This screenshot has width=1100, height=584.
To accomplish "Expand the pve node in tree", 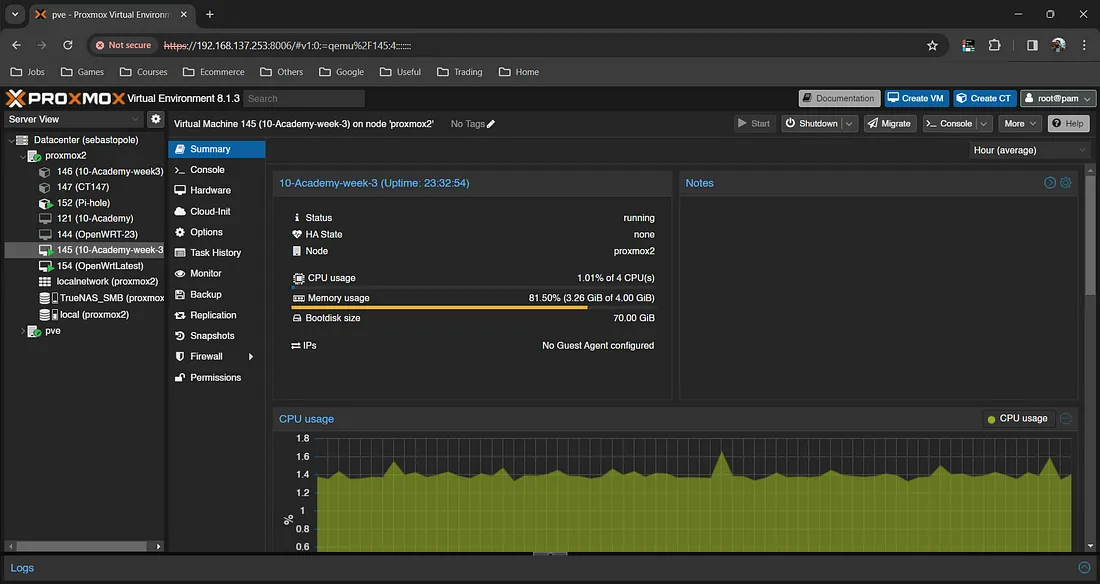I will click(x=23, y=331).
